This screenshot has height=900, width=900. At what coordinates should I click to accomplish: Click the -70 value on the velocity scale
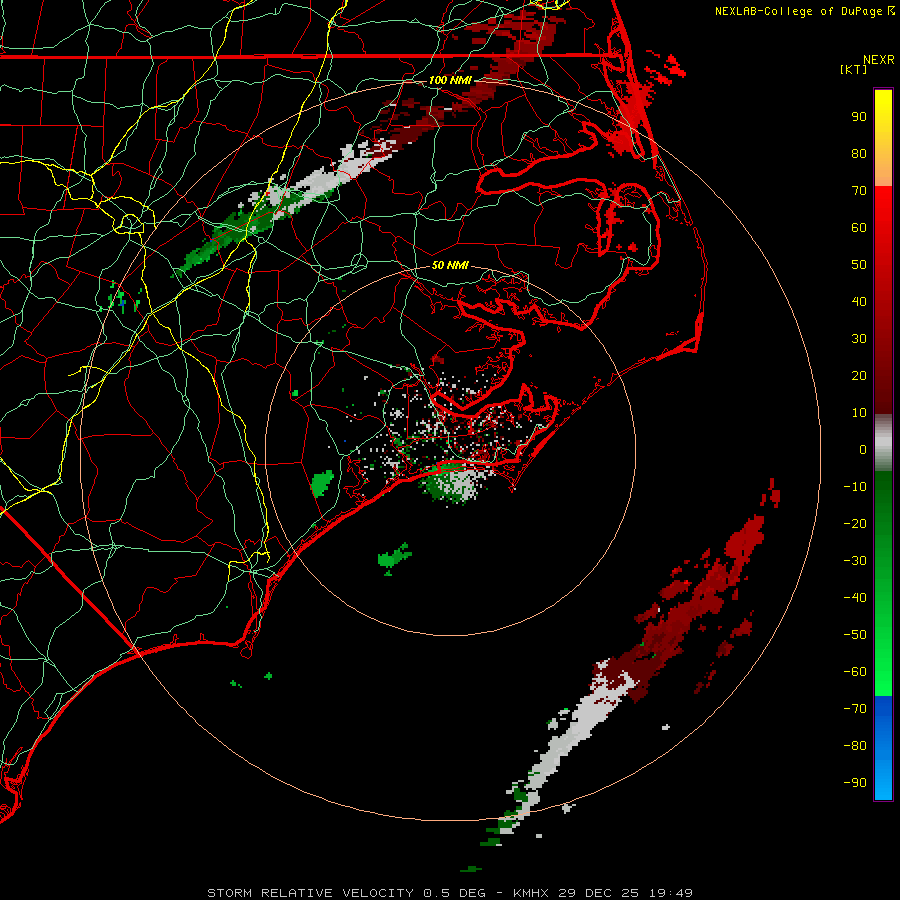855,709
